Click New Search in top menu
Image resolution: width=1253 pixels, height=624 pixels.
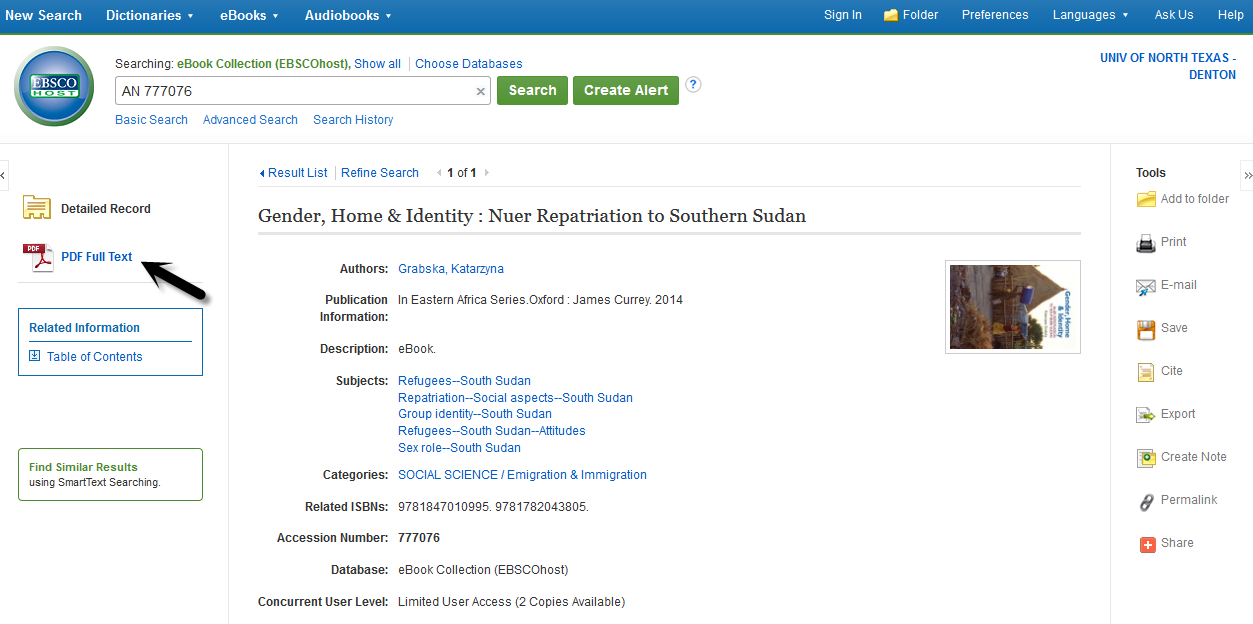click(43, 15)
